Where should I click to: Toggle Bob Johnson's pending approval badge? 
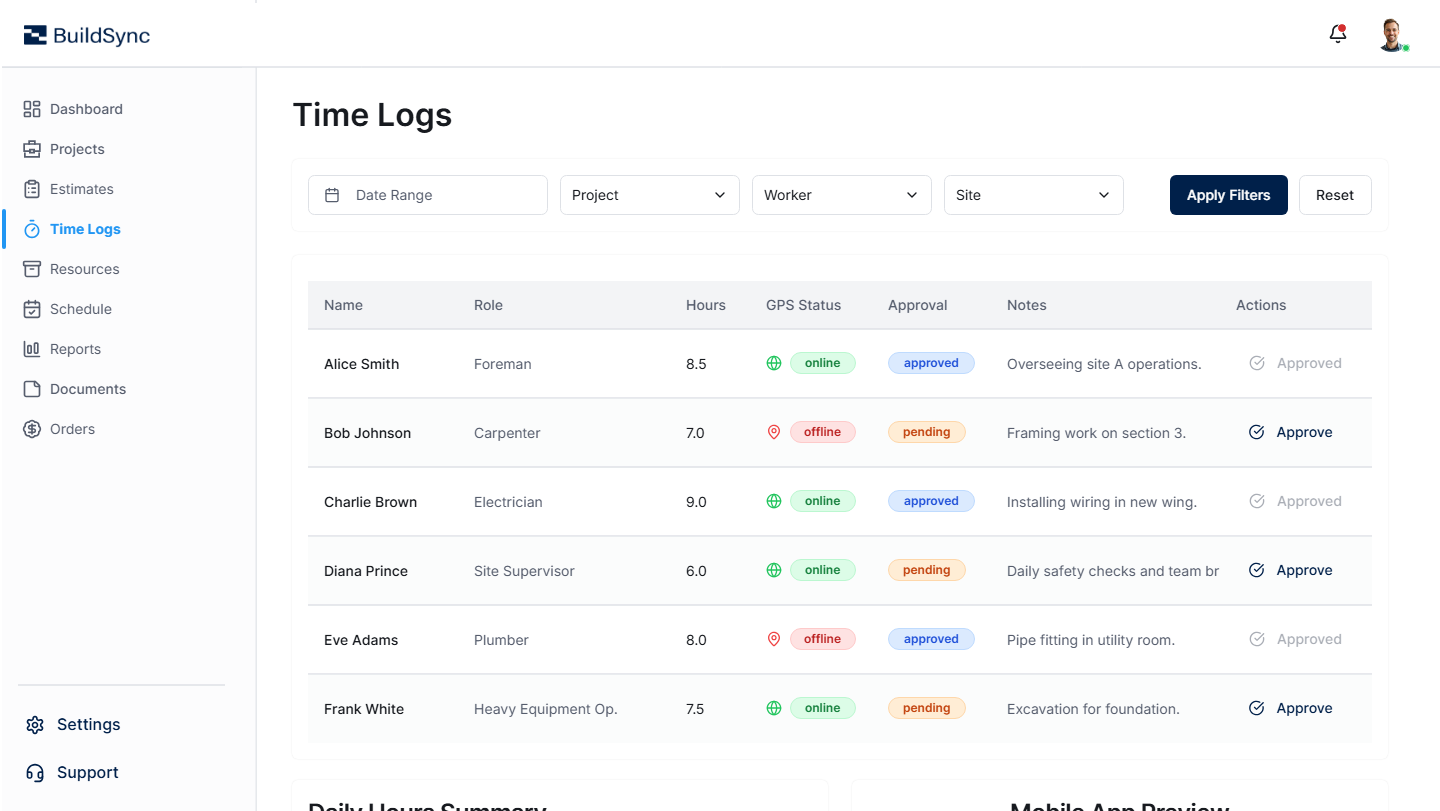click(x=926, y=431)
